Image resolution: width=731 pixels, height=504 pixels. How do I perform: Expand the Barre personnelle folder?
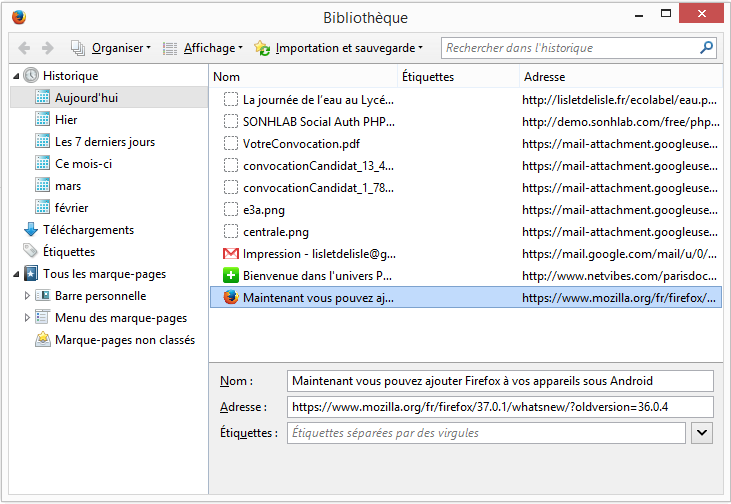point(28,296)
